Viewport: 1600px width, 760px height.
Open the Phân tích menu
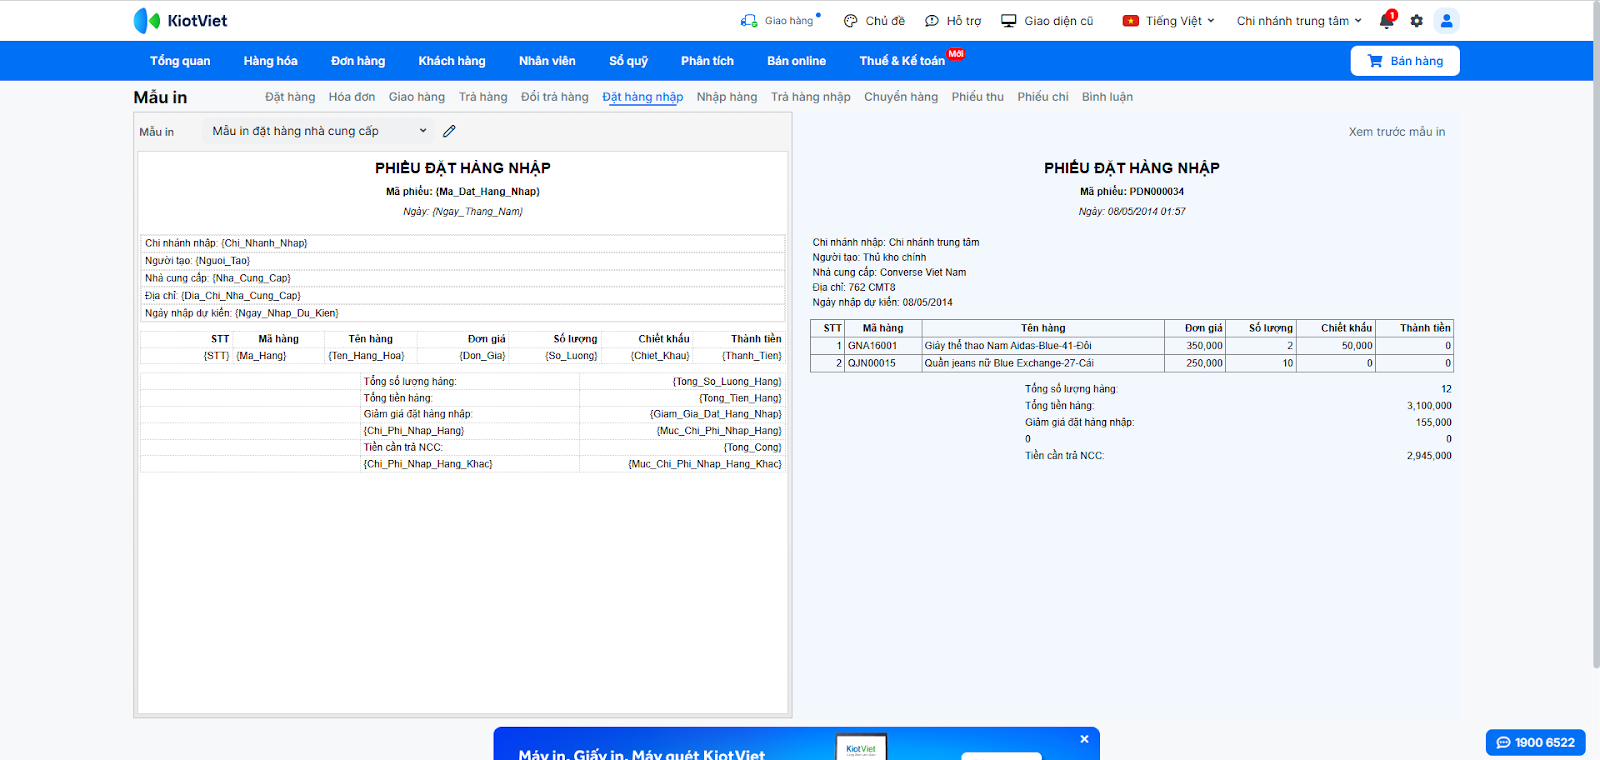coord(707,61)
